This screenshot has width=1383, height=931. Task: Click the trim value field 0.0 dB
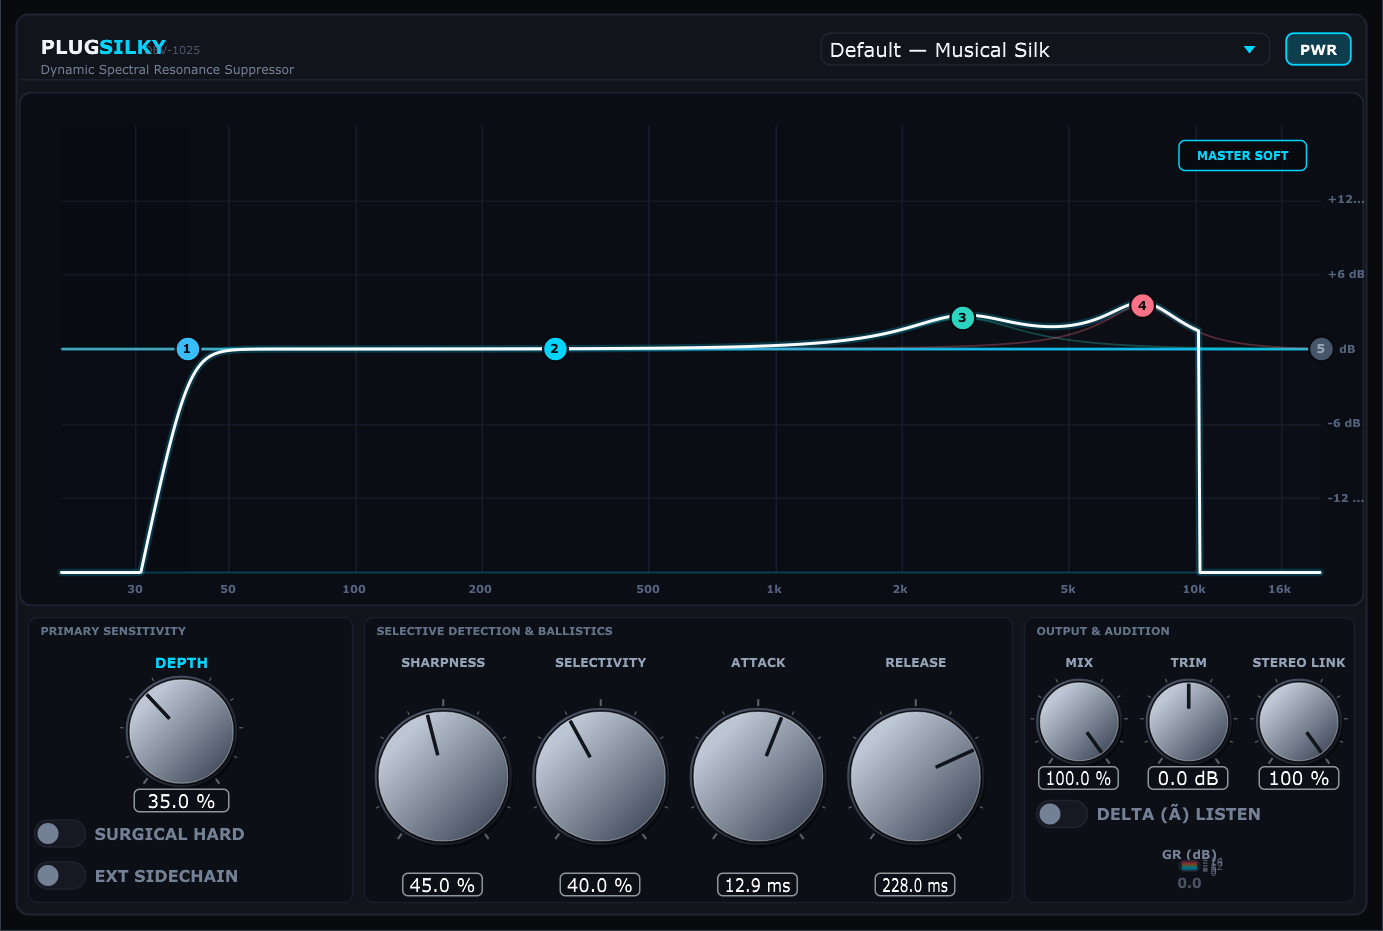click(1188, 778)
